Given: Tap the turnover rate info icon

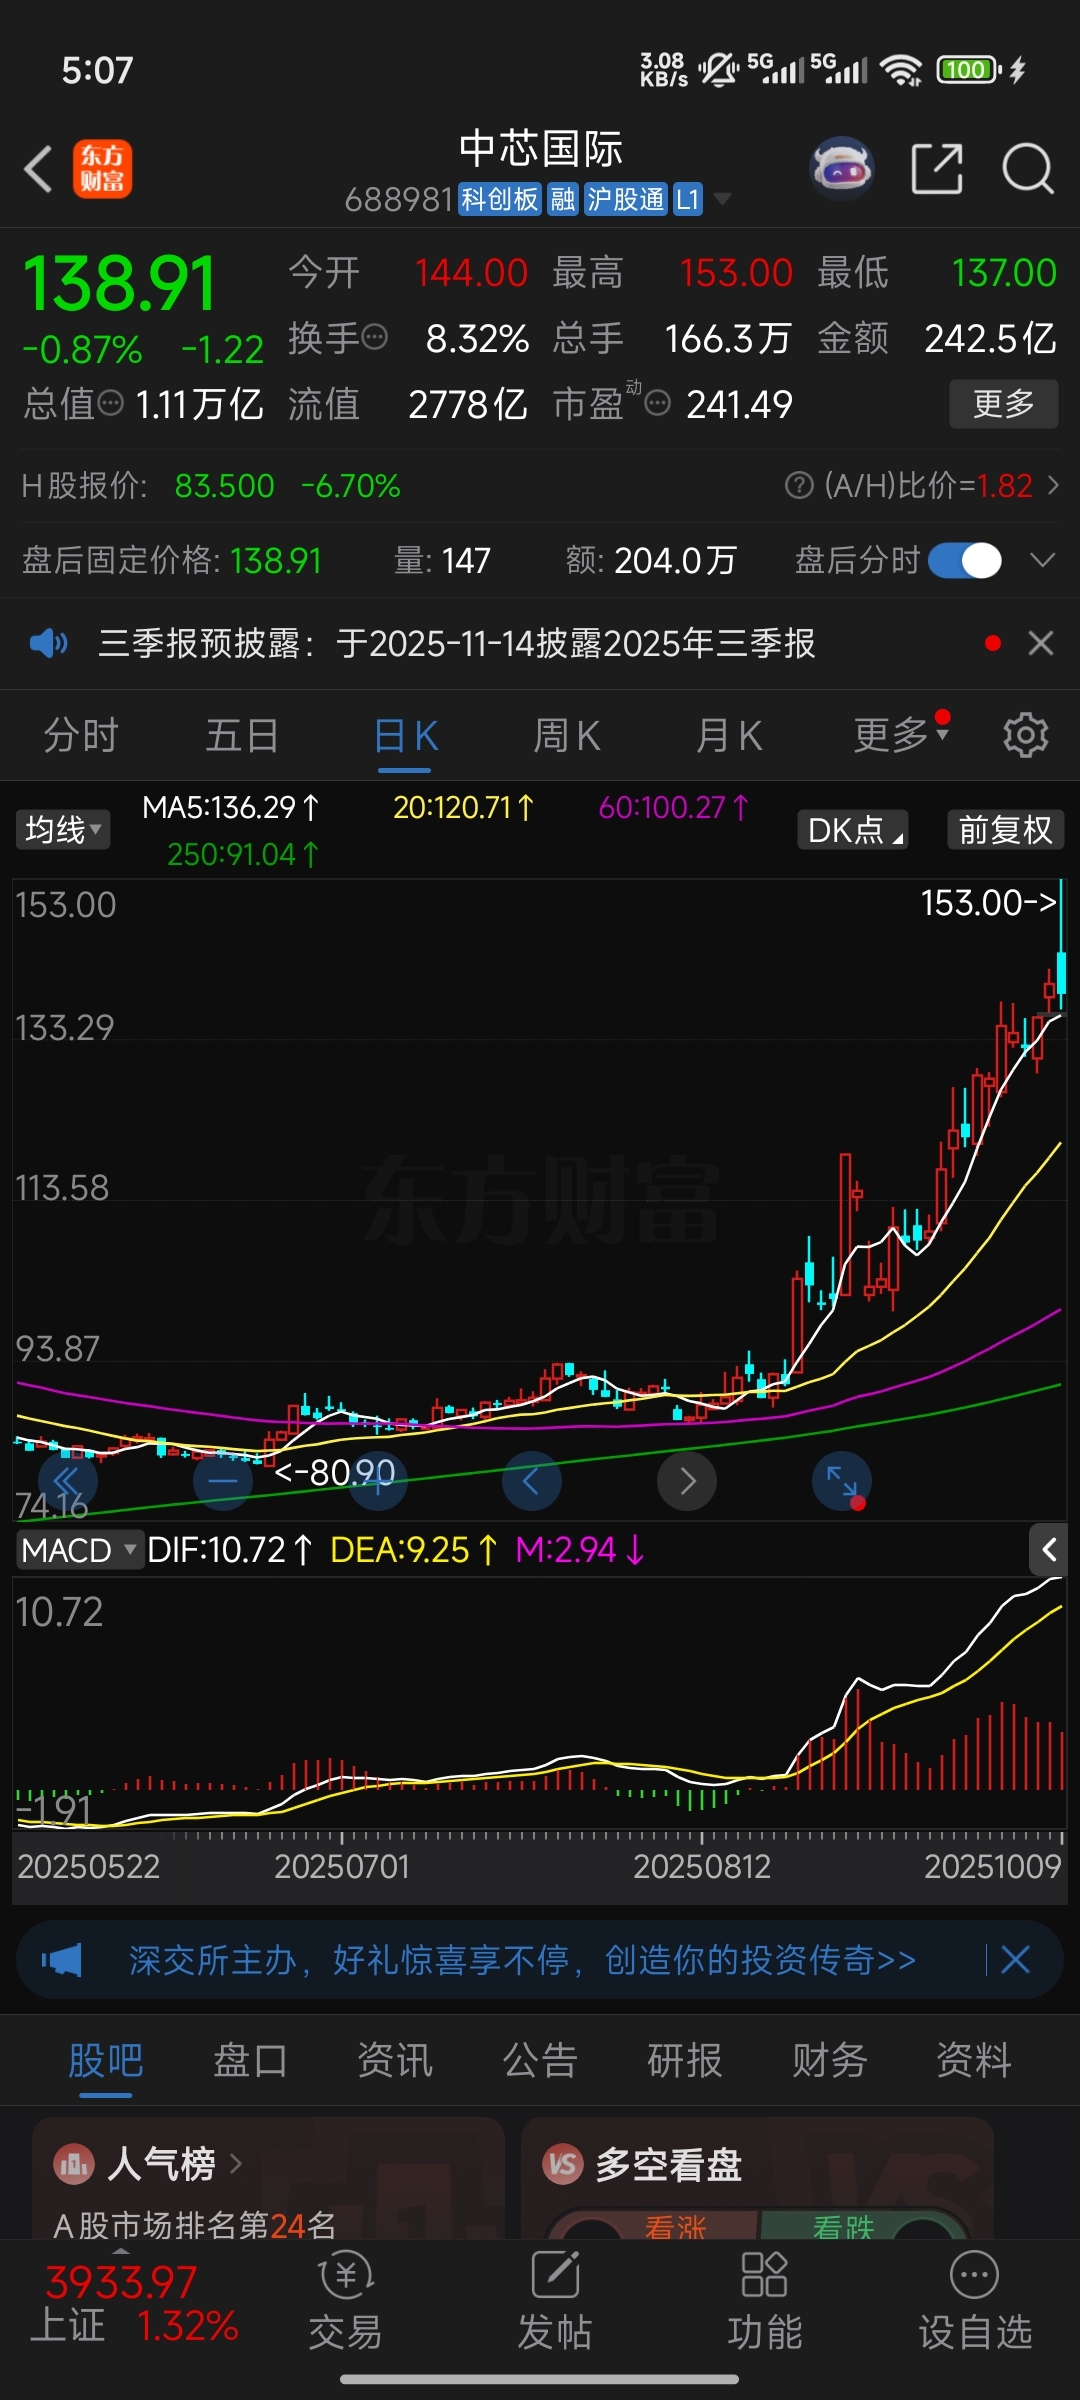Looking at the screenshot, I should [x=374, y=338].
